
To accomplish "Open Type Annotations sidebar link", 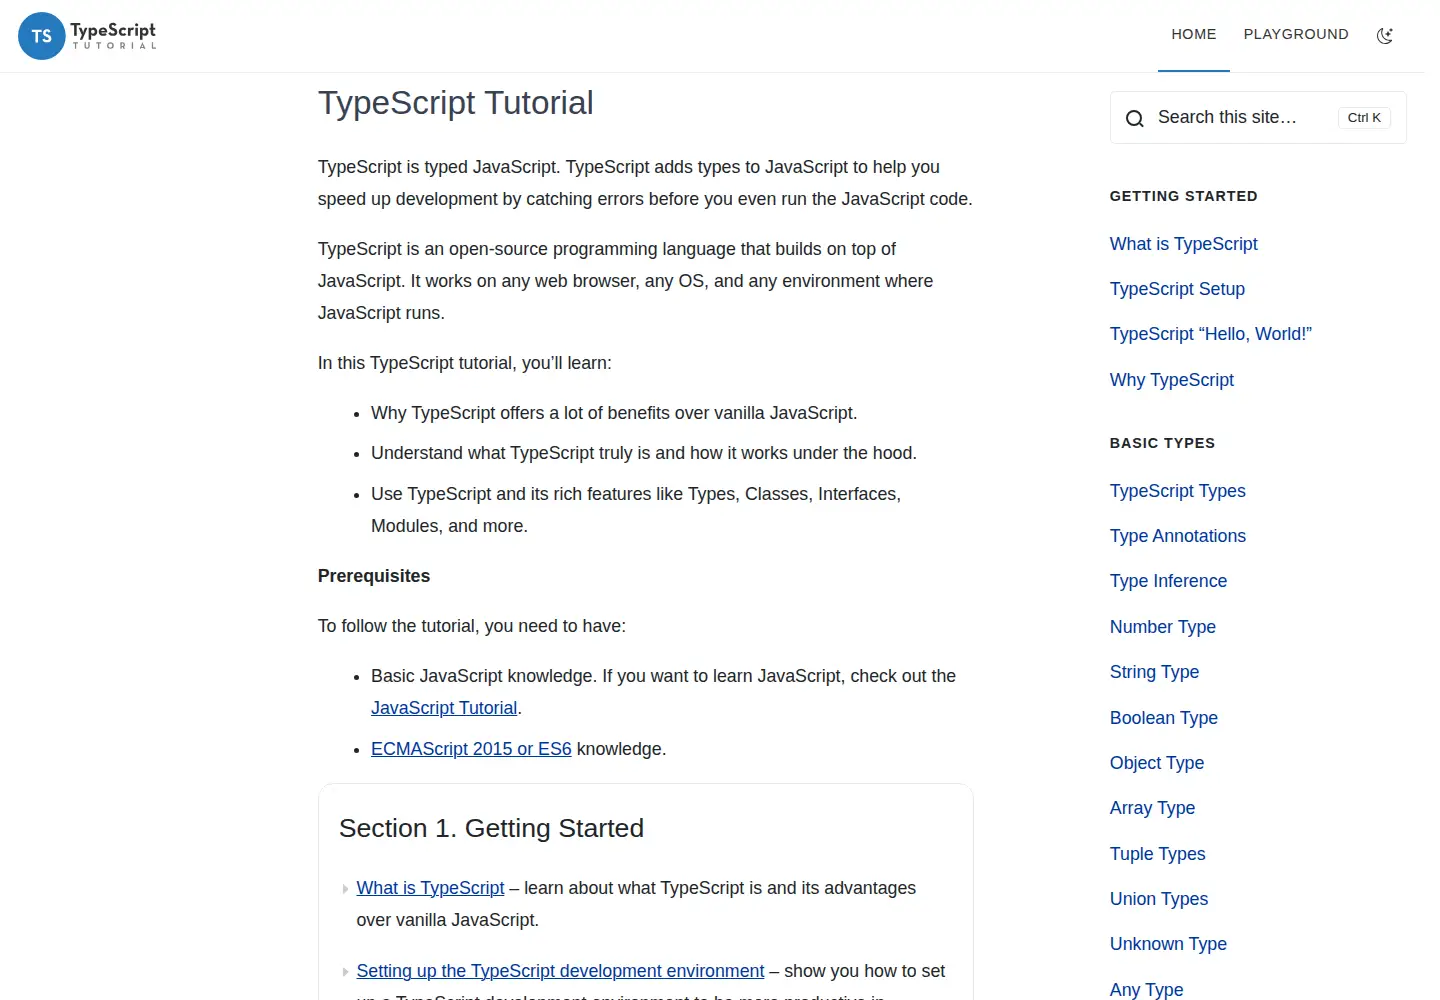I will click(1177, 536).
